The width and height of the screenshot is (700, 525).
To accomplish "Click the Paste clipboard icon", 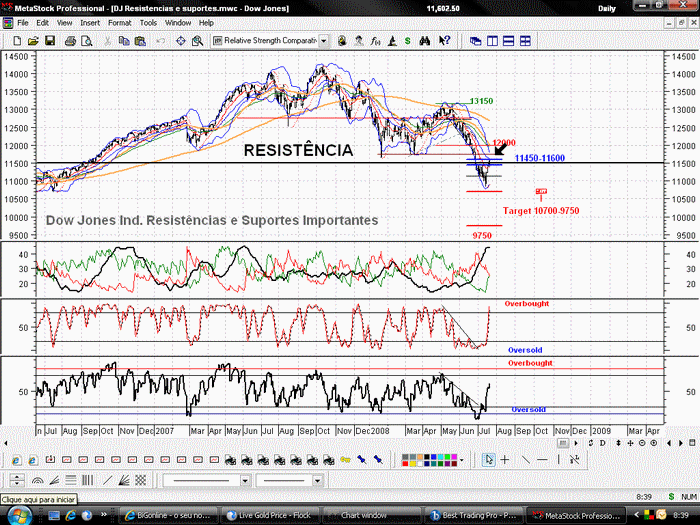I will tap(140, 41).
